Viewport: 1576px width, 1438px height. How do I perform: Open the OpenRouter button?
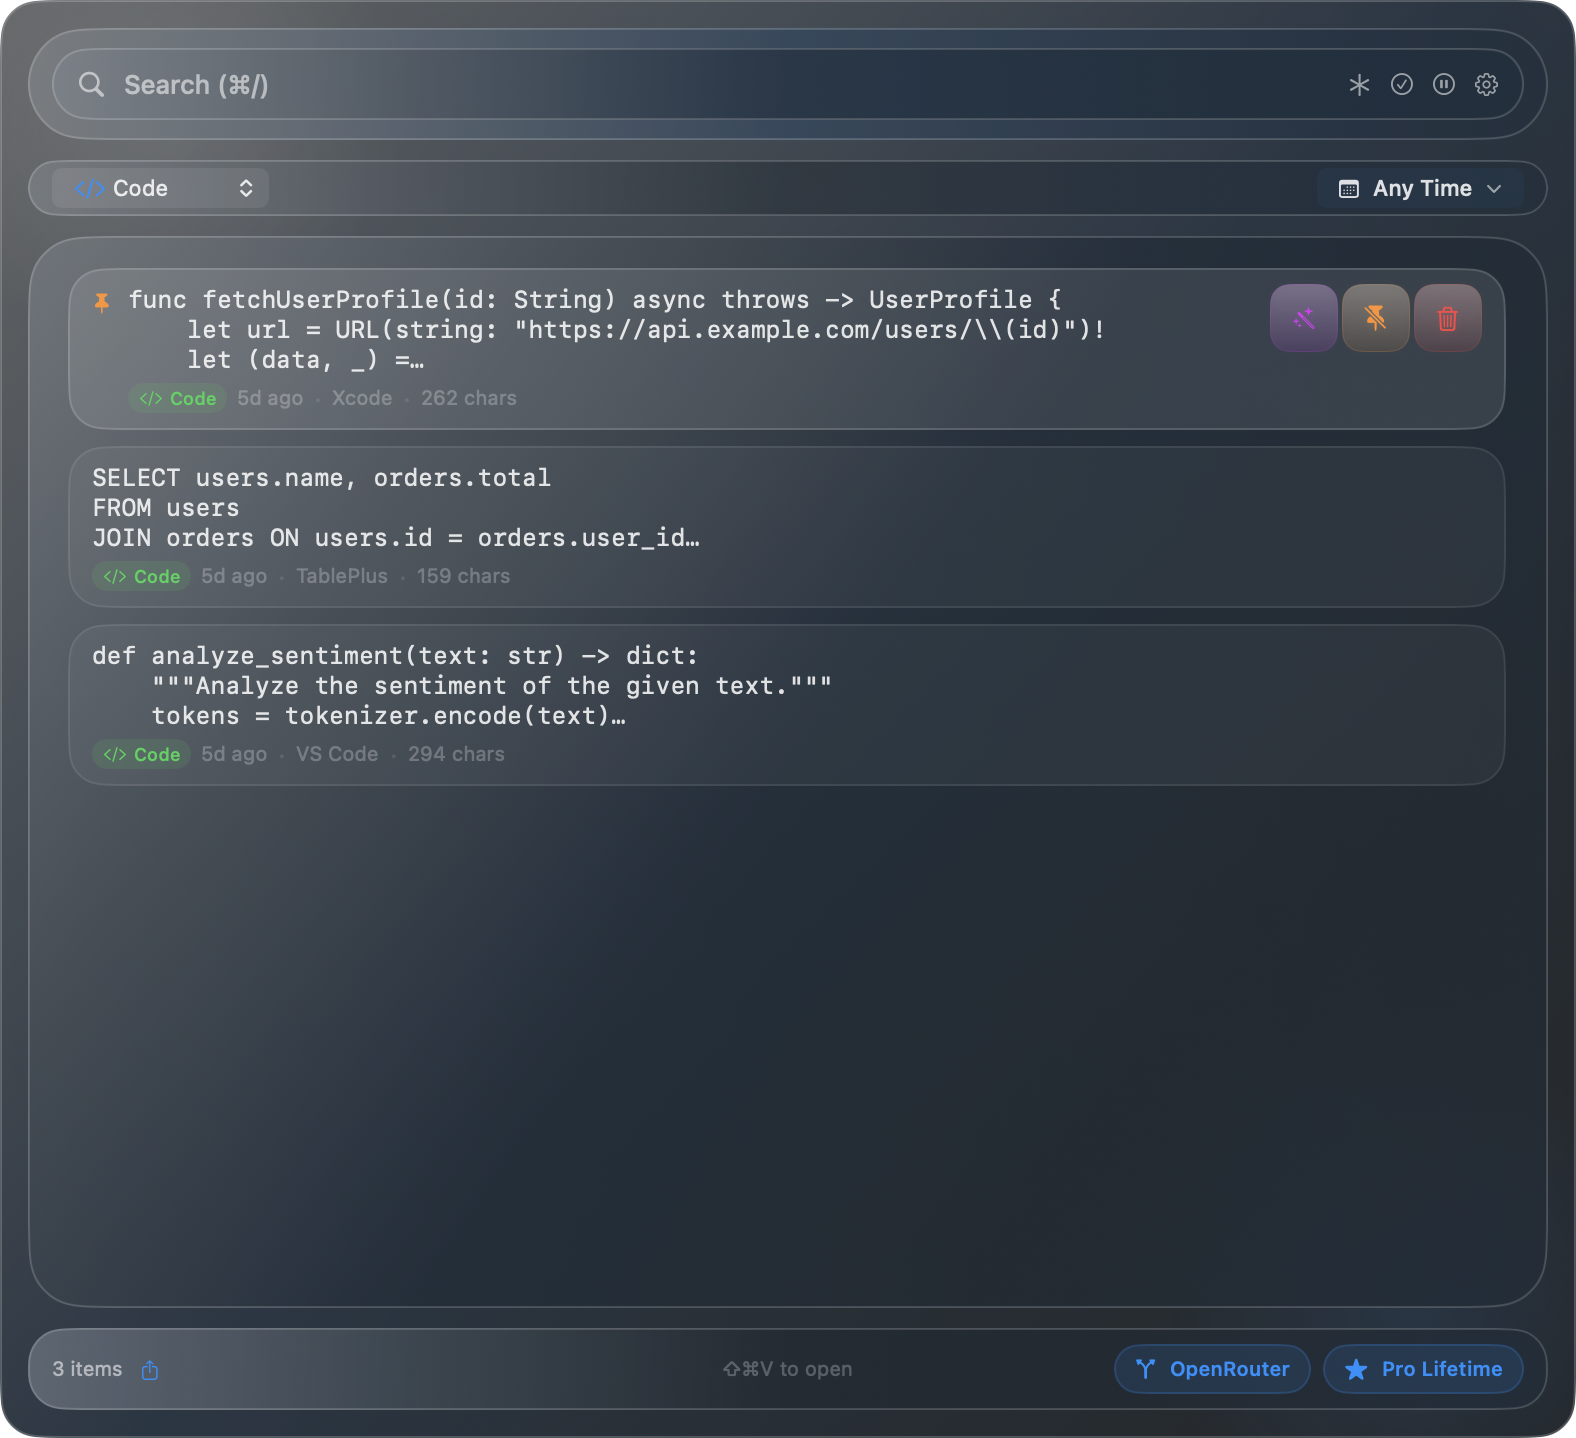(x=1212, y=1369)
